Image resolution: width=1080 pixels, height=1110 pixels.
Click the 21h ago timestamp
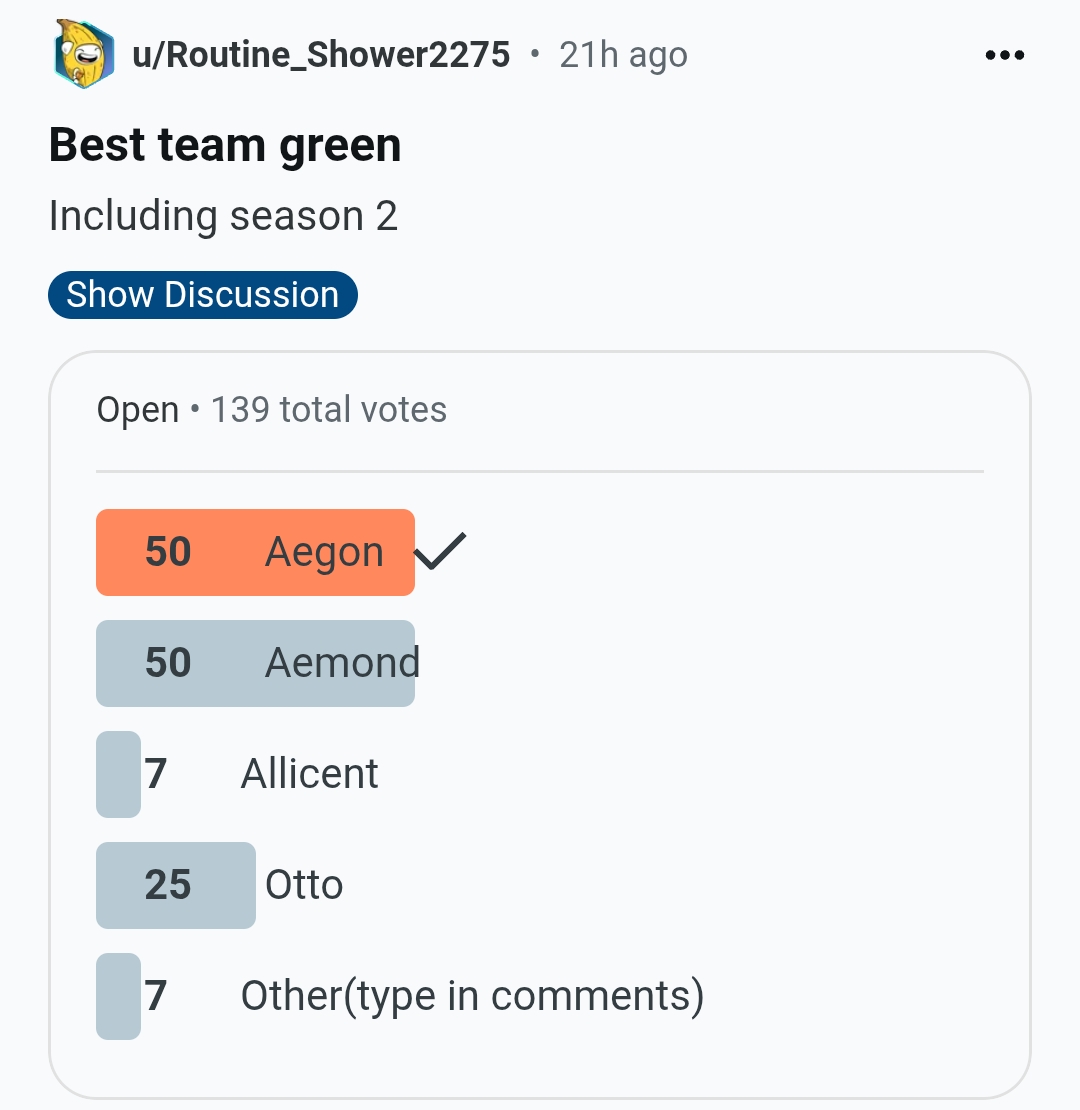pos(623,55)
